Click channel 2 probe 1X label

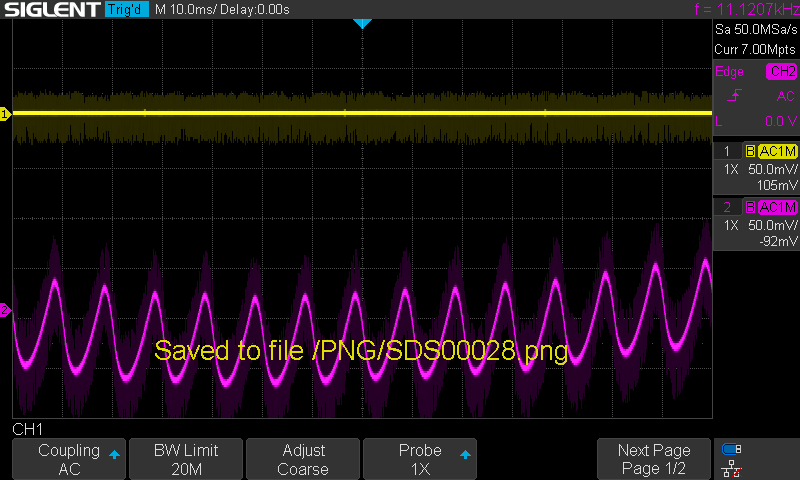[731, 225]
